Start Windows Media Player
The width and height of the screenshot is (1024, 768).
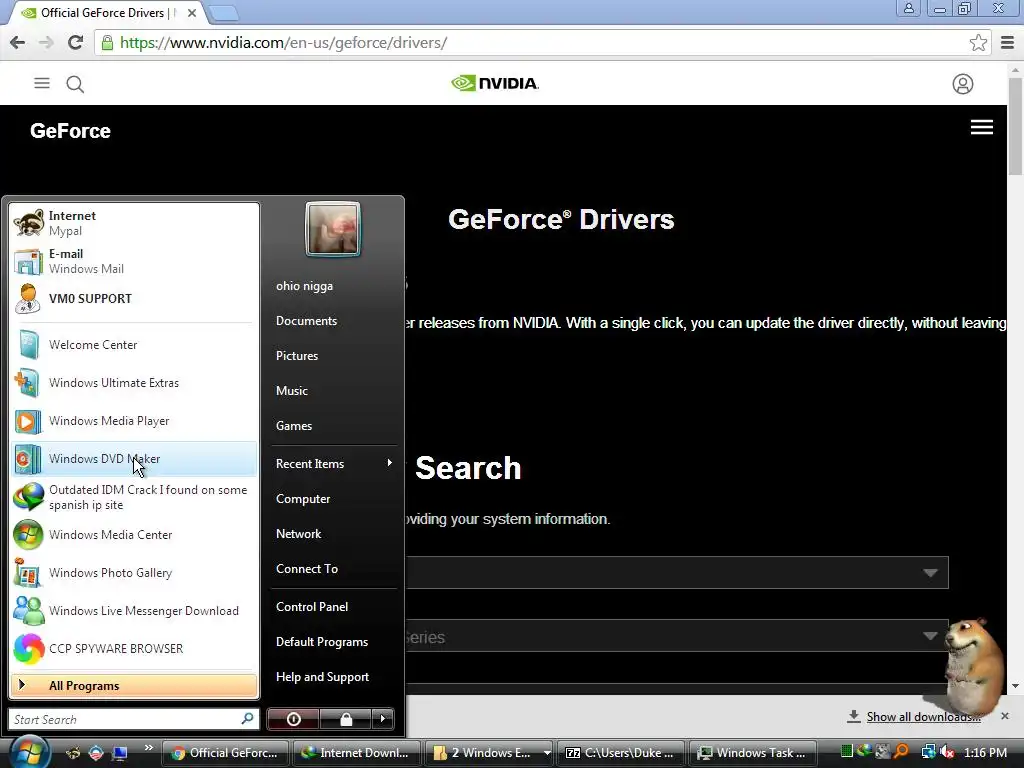pyautogui.click(x=134, y=421)
